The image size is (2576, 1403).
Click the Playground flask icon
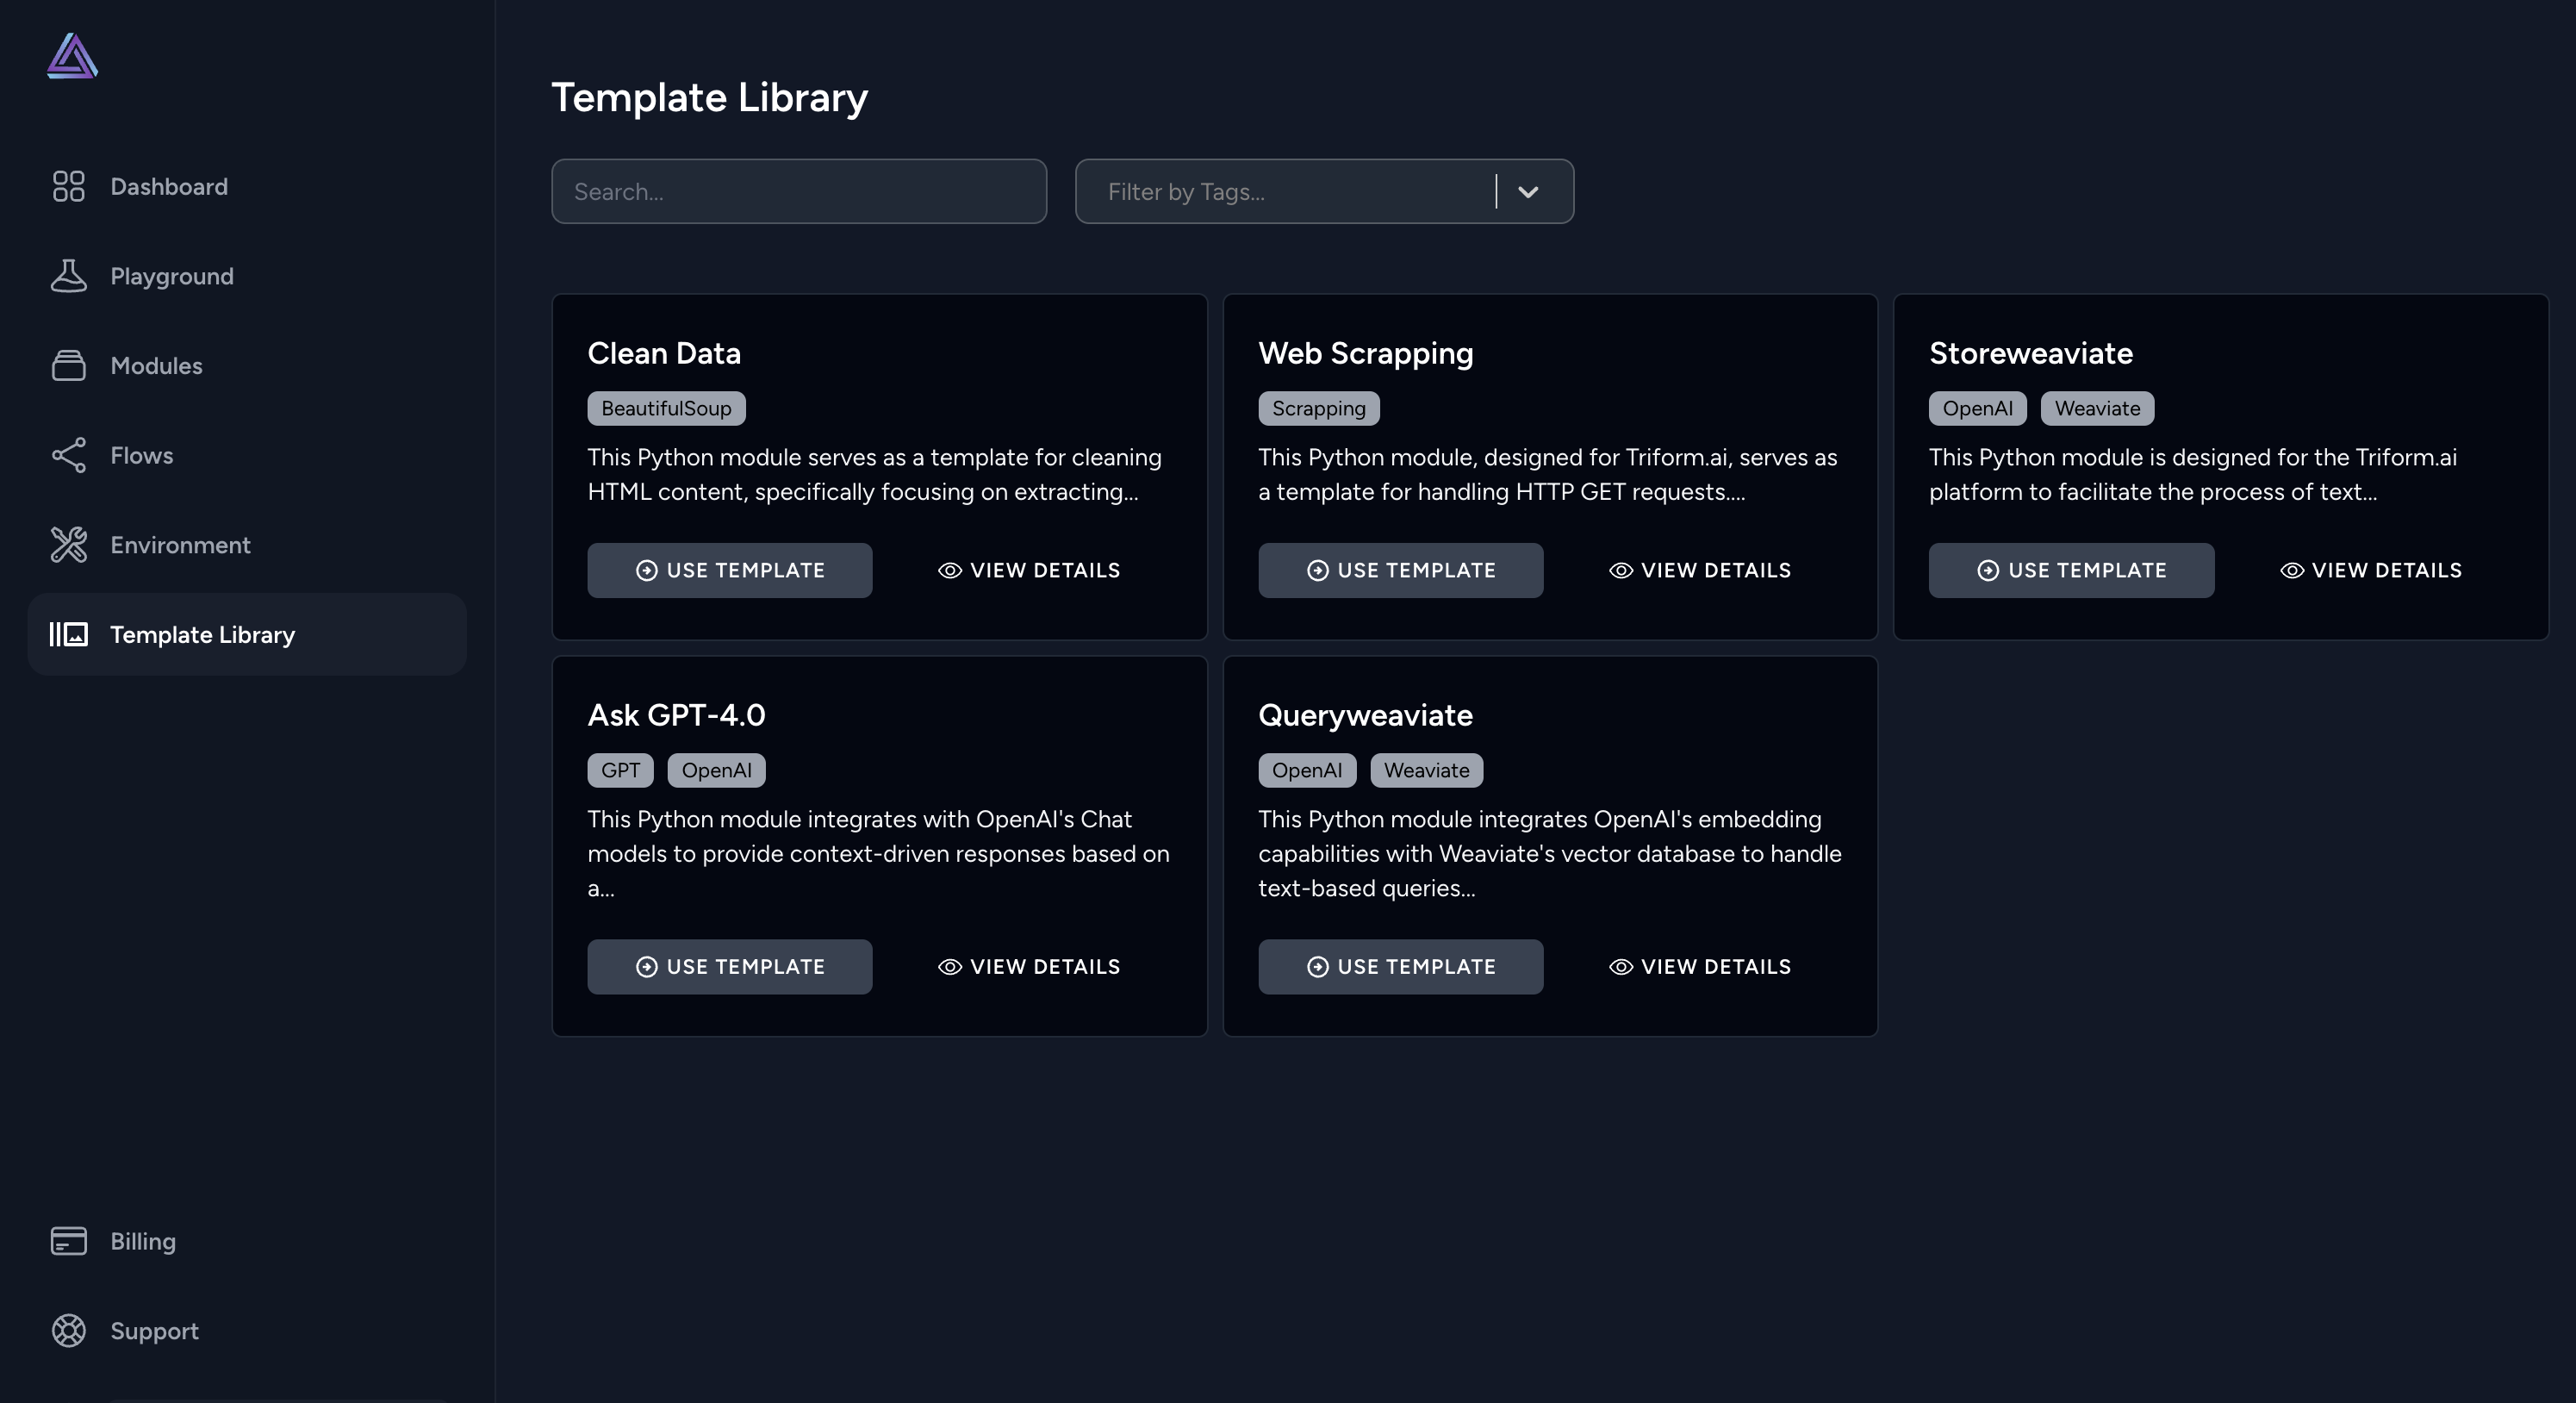coord(68,276)
